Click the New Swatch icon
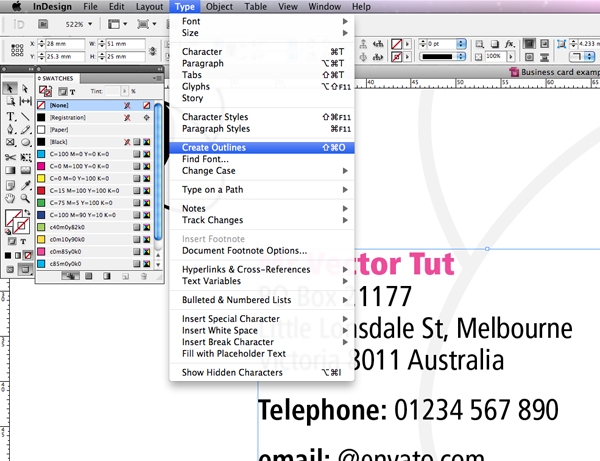Image resolution: width=600 pixels, height=461 pixels. [x=126, y=276]
